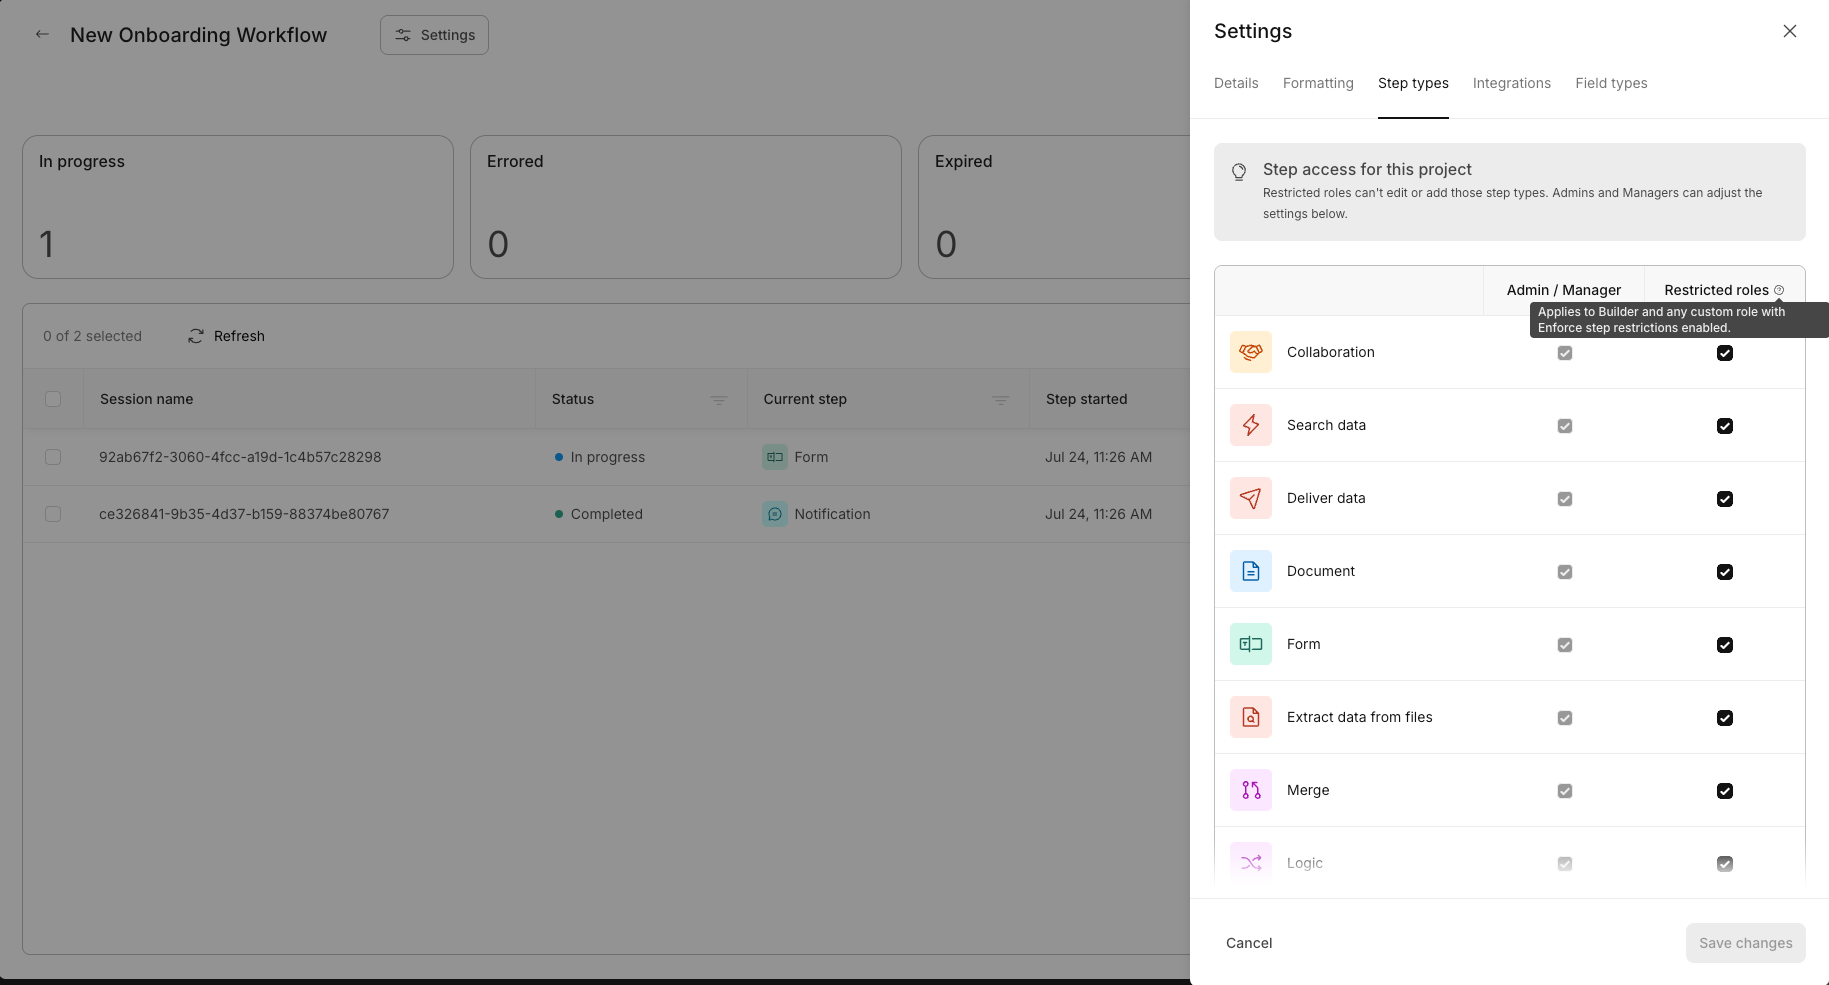Close the Settings panel with the X
Image resolution: width=1829 pixels, height=985 pixels.
tap(1790, 31)
